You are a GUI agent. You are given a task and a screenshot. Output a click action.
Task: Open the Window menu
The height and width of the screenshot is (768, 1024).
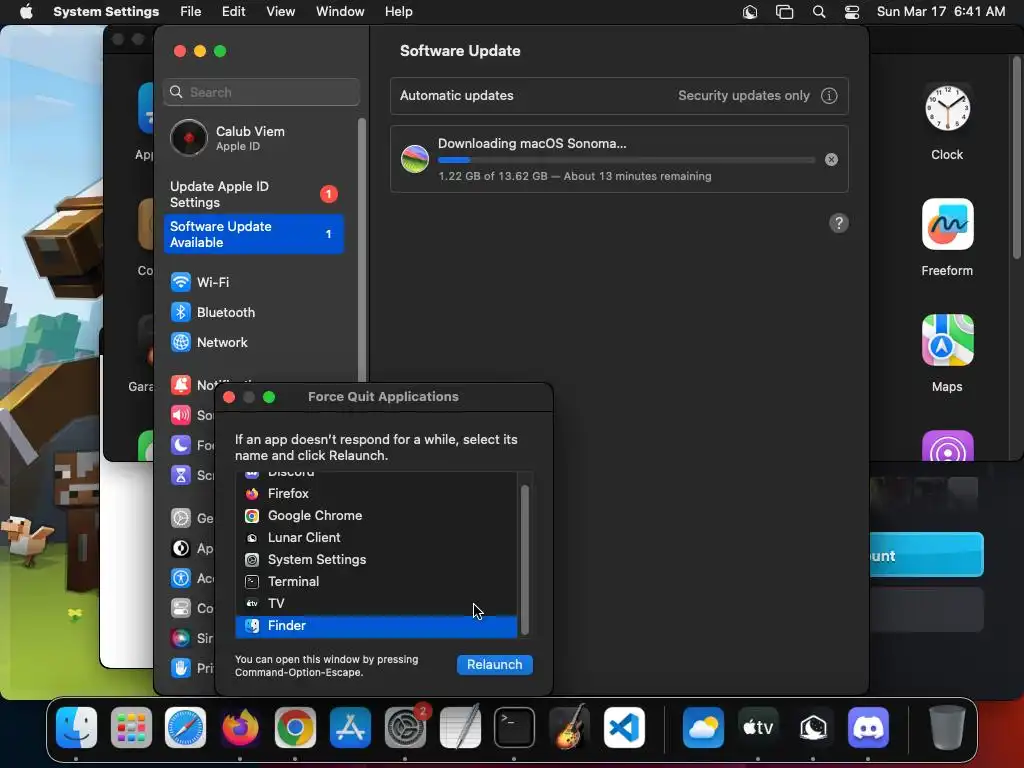point(340,12)
